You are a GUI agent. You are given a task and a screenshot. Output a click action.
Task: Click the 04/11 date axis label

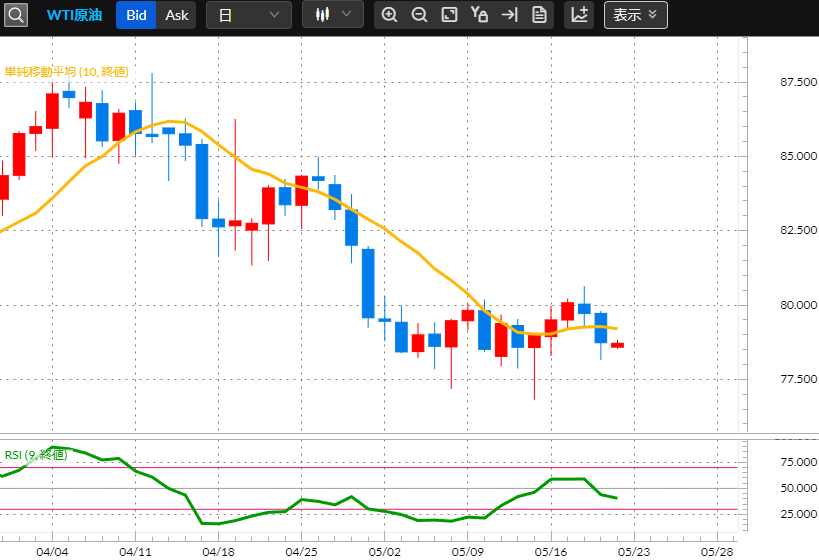tap(135, 552)
